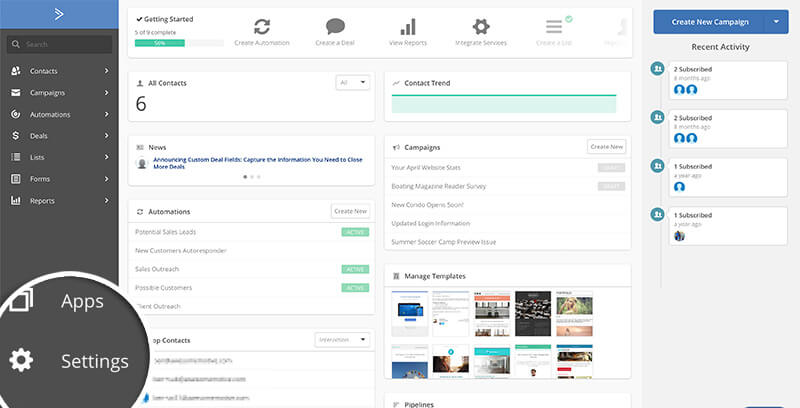Open the Settings menu item
Viewport: 800px width, 408px height.
click(95, 361)
